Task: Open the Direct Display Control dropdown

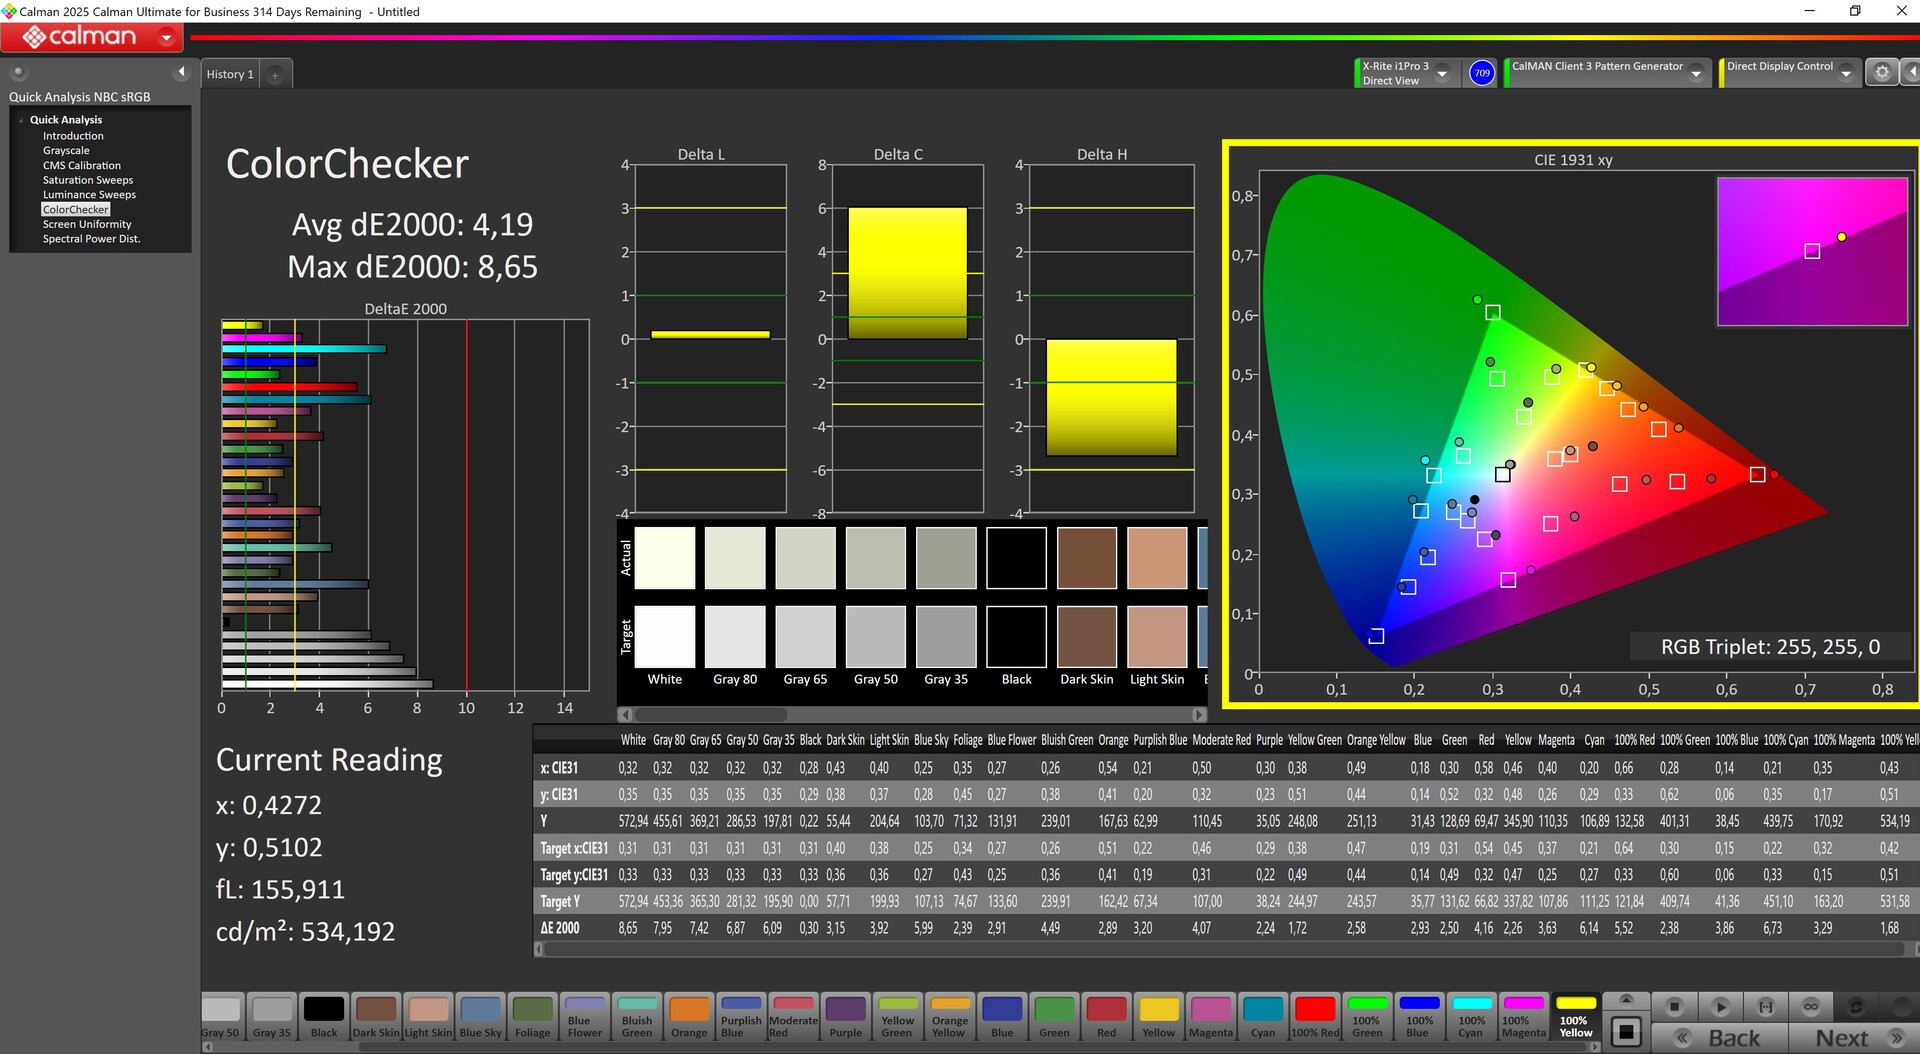Action: [x=1846, y=74]
